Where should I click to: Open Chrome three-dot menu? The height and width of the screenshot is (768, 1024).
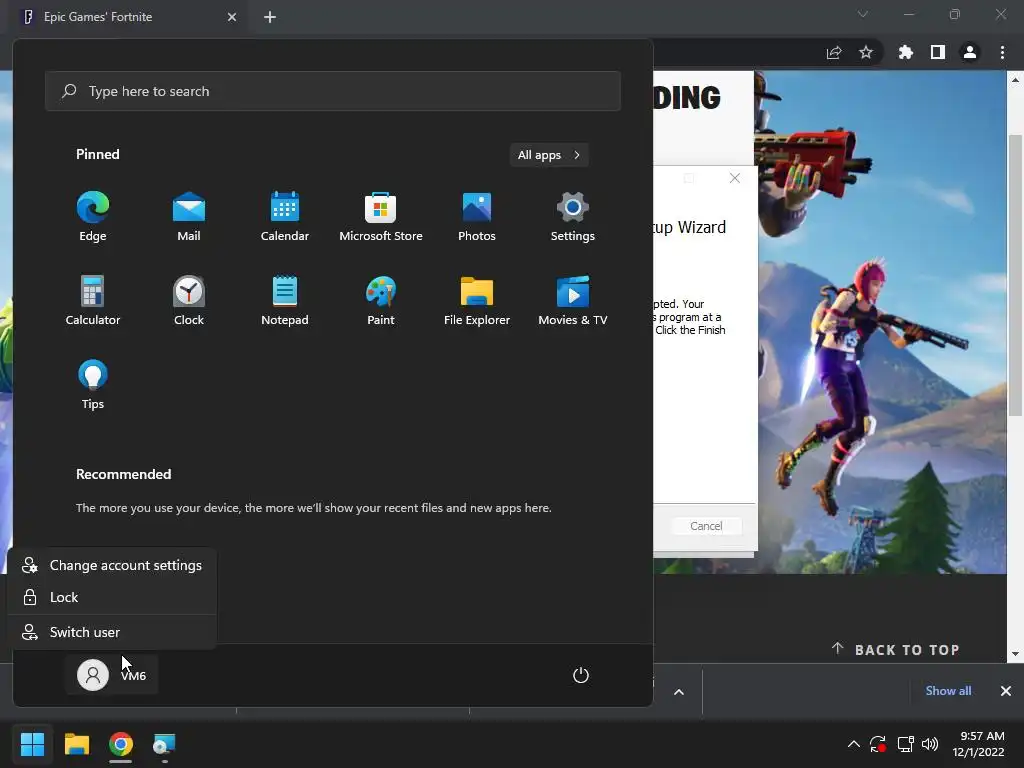coord(1002,52)
